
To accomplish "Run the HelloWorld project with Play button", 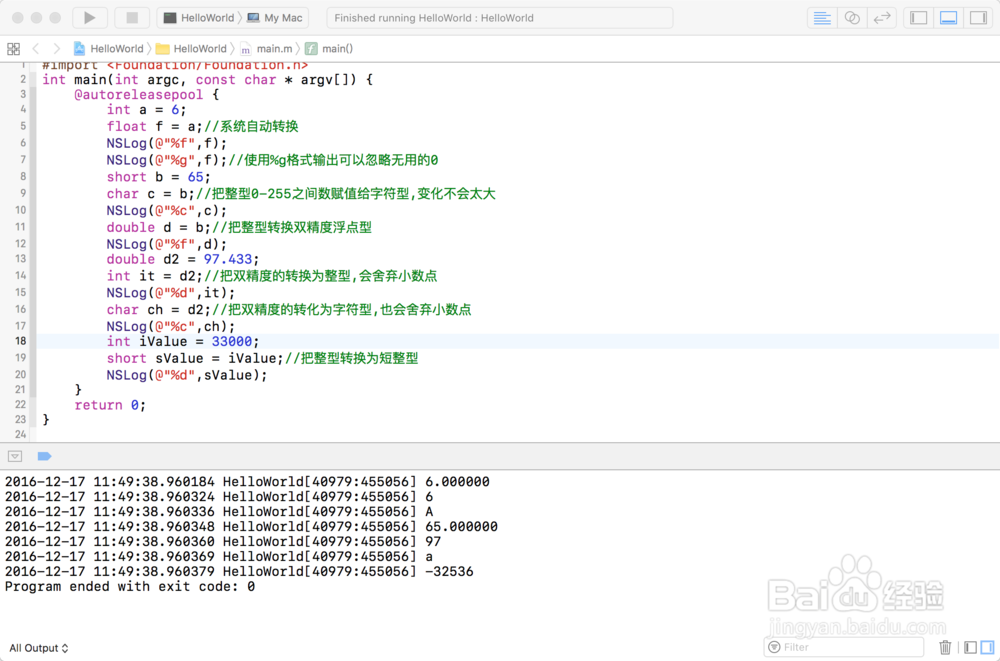I will (x=90, y=18).
